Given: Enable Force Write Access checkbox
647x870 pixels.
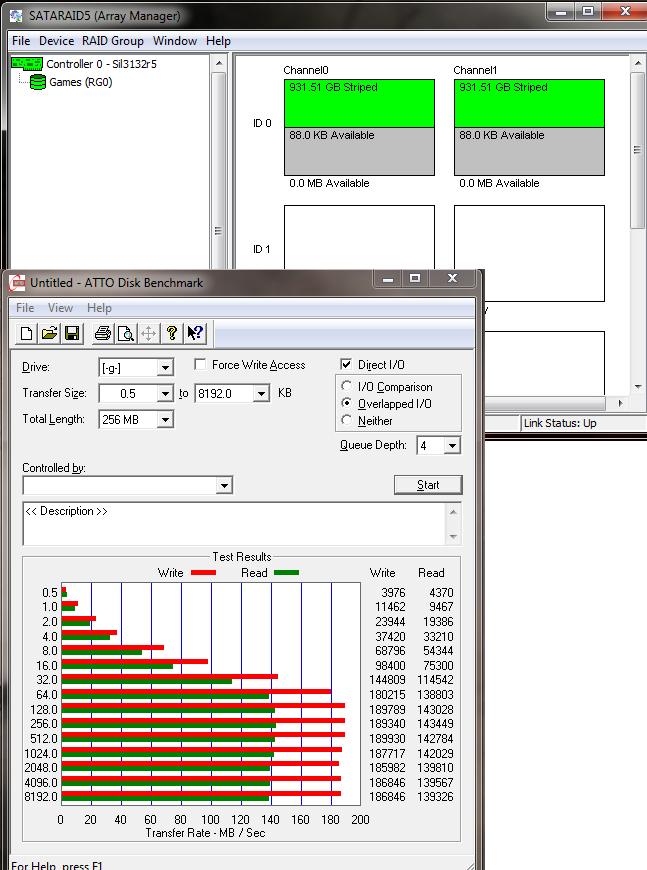Looking at the screenshot, I should pos(200,365).
